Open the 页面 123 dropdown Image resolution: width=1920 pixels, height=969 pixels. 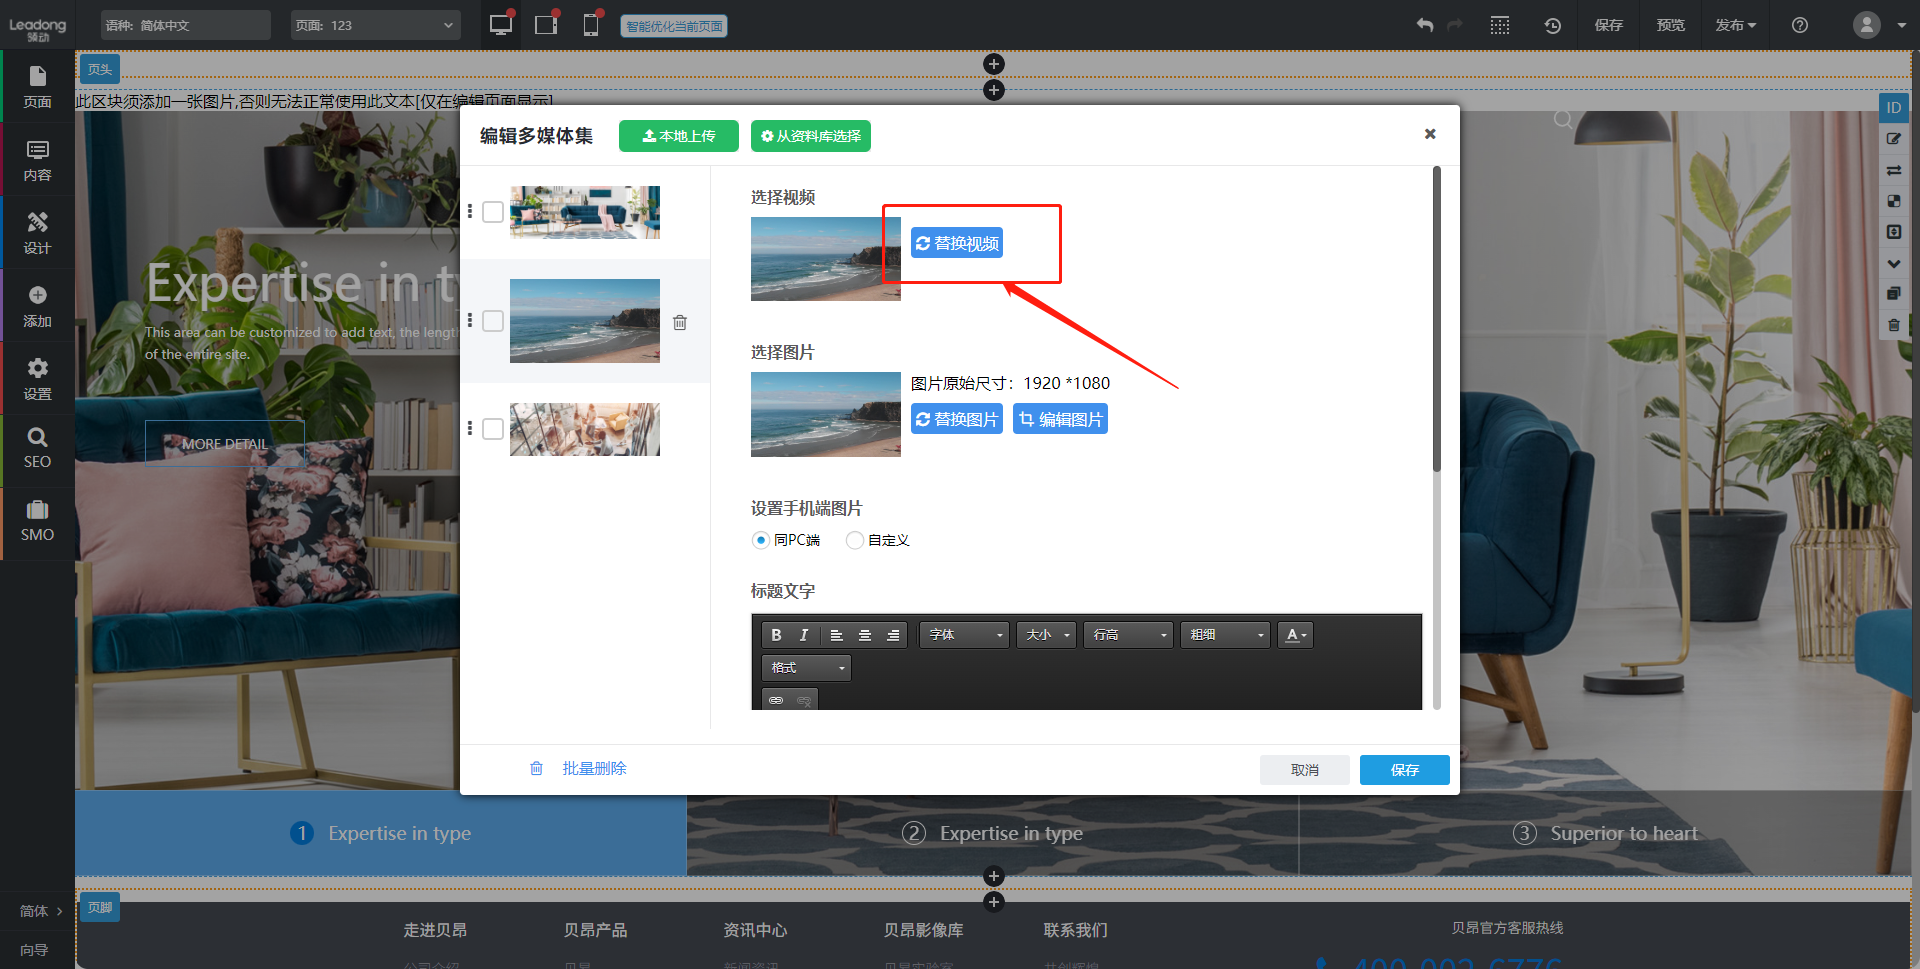[x=375, y=24]
